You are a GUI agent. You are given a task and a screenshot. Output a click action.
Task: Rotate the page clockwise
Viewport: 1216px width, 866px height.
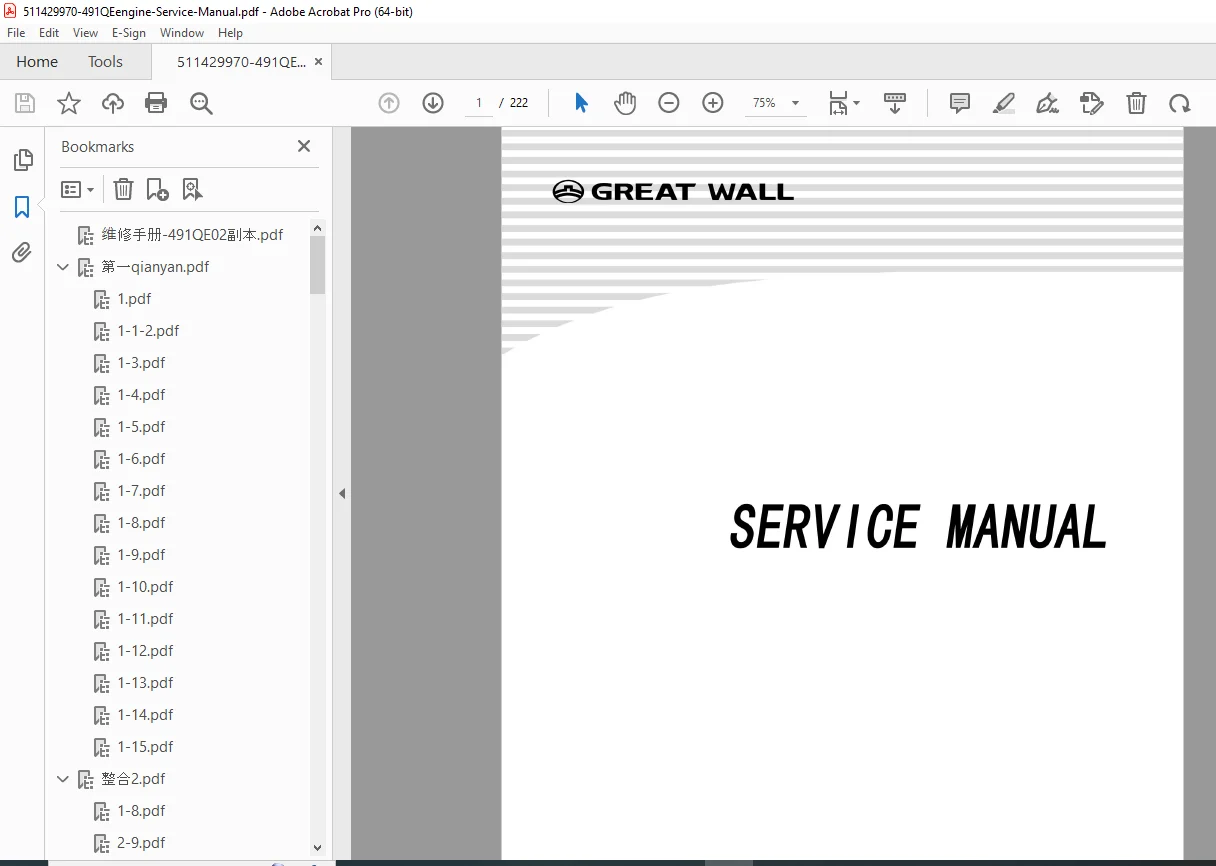[x=1180, y=103]
